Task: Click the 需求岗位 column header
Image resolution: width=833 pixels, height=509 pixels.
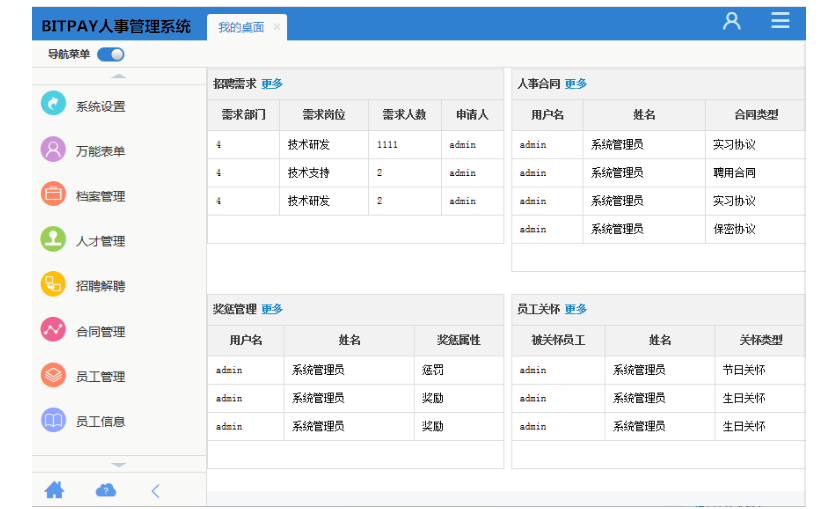Action: [x=324, y=115]
